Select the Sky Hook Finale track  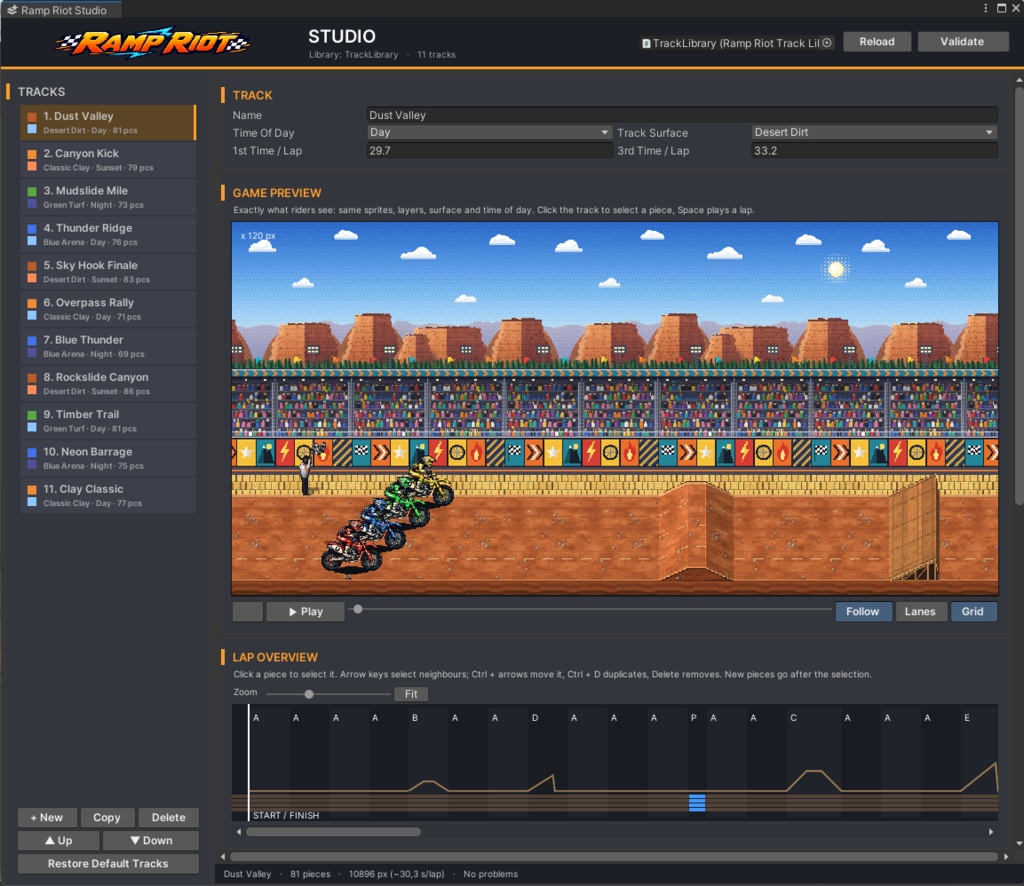(x=108, y=272)
